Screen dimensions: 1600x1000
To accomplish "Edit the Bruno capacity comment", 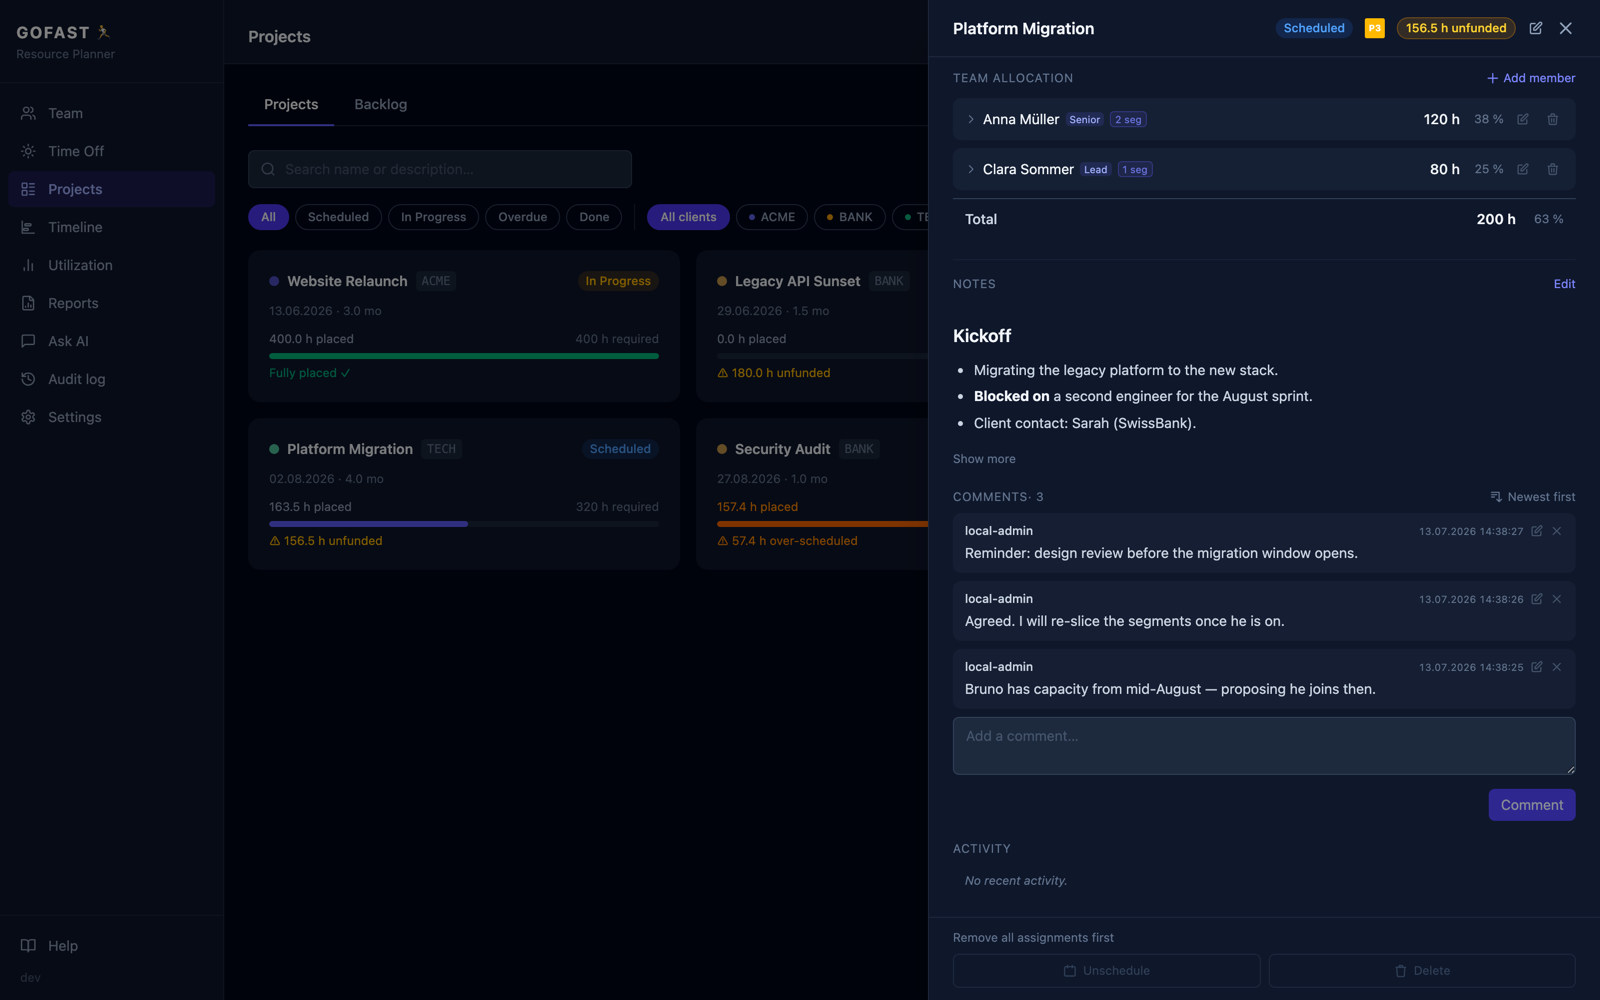I will coord(1537,667).
